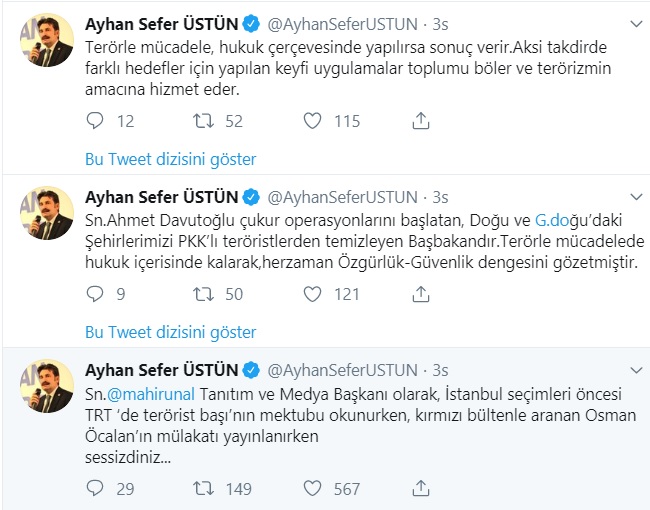Image resolution: width=650 pixels, height=510 pixels.
Task: Like the tweet with 121 likes
Action: 312,294
